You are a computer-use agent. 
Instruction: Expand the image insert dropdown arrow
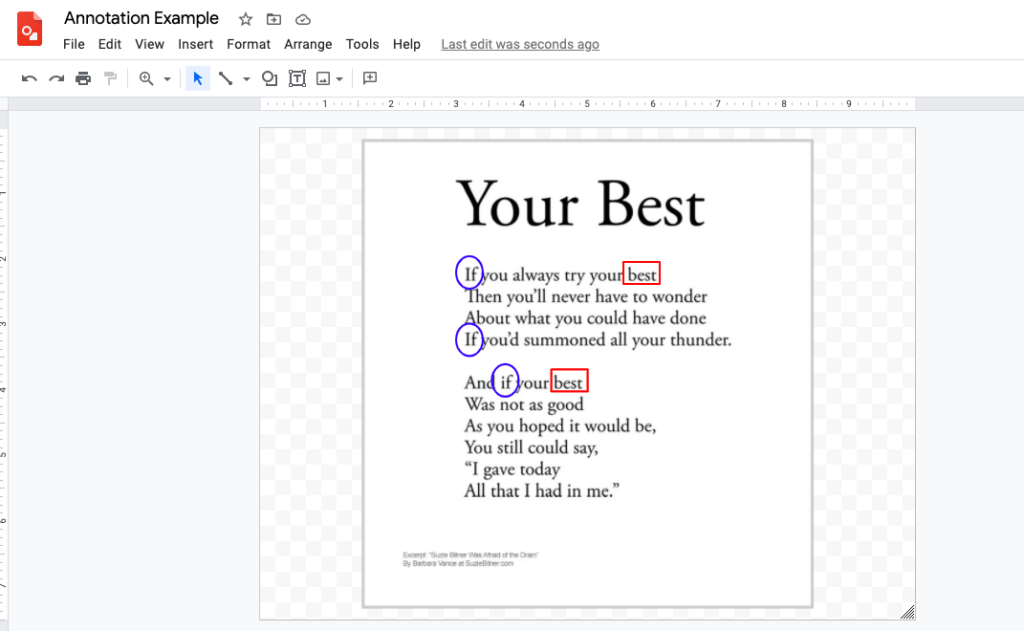[x=339, y=79]
